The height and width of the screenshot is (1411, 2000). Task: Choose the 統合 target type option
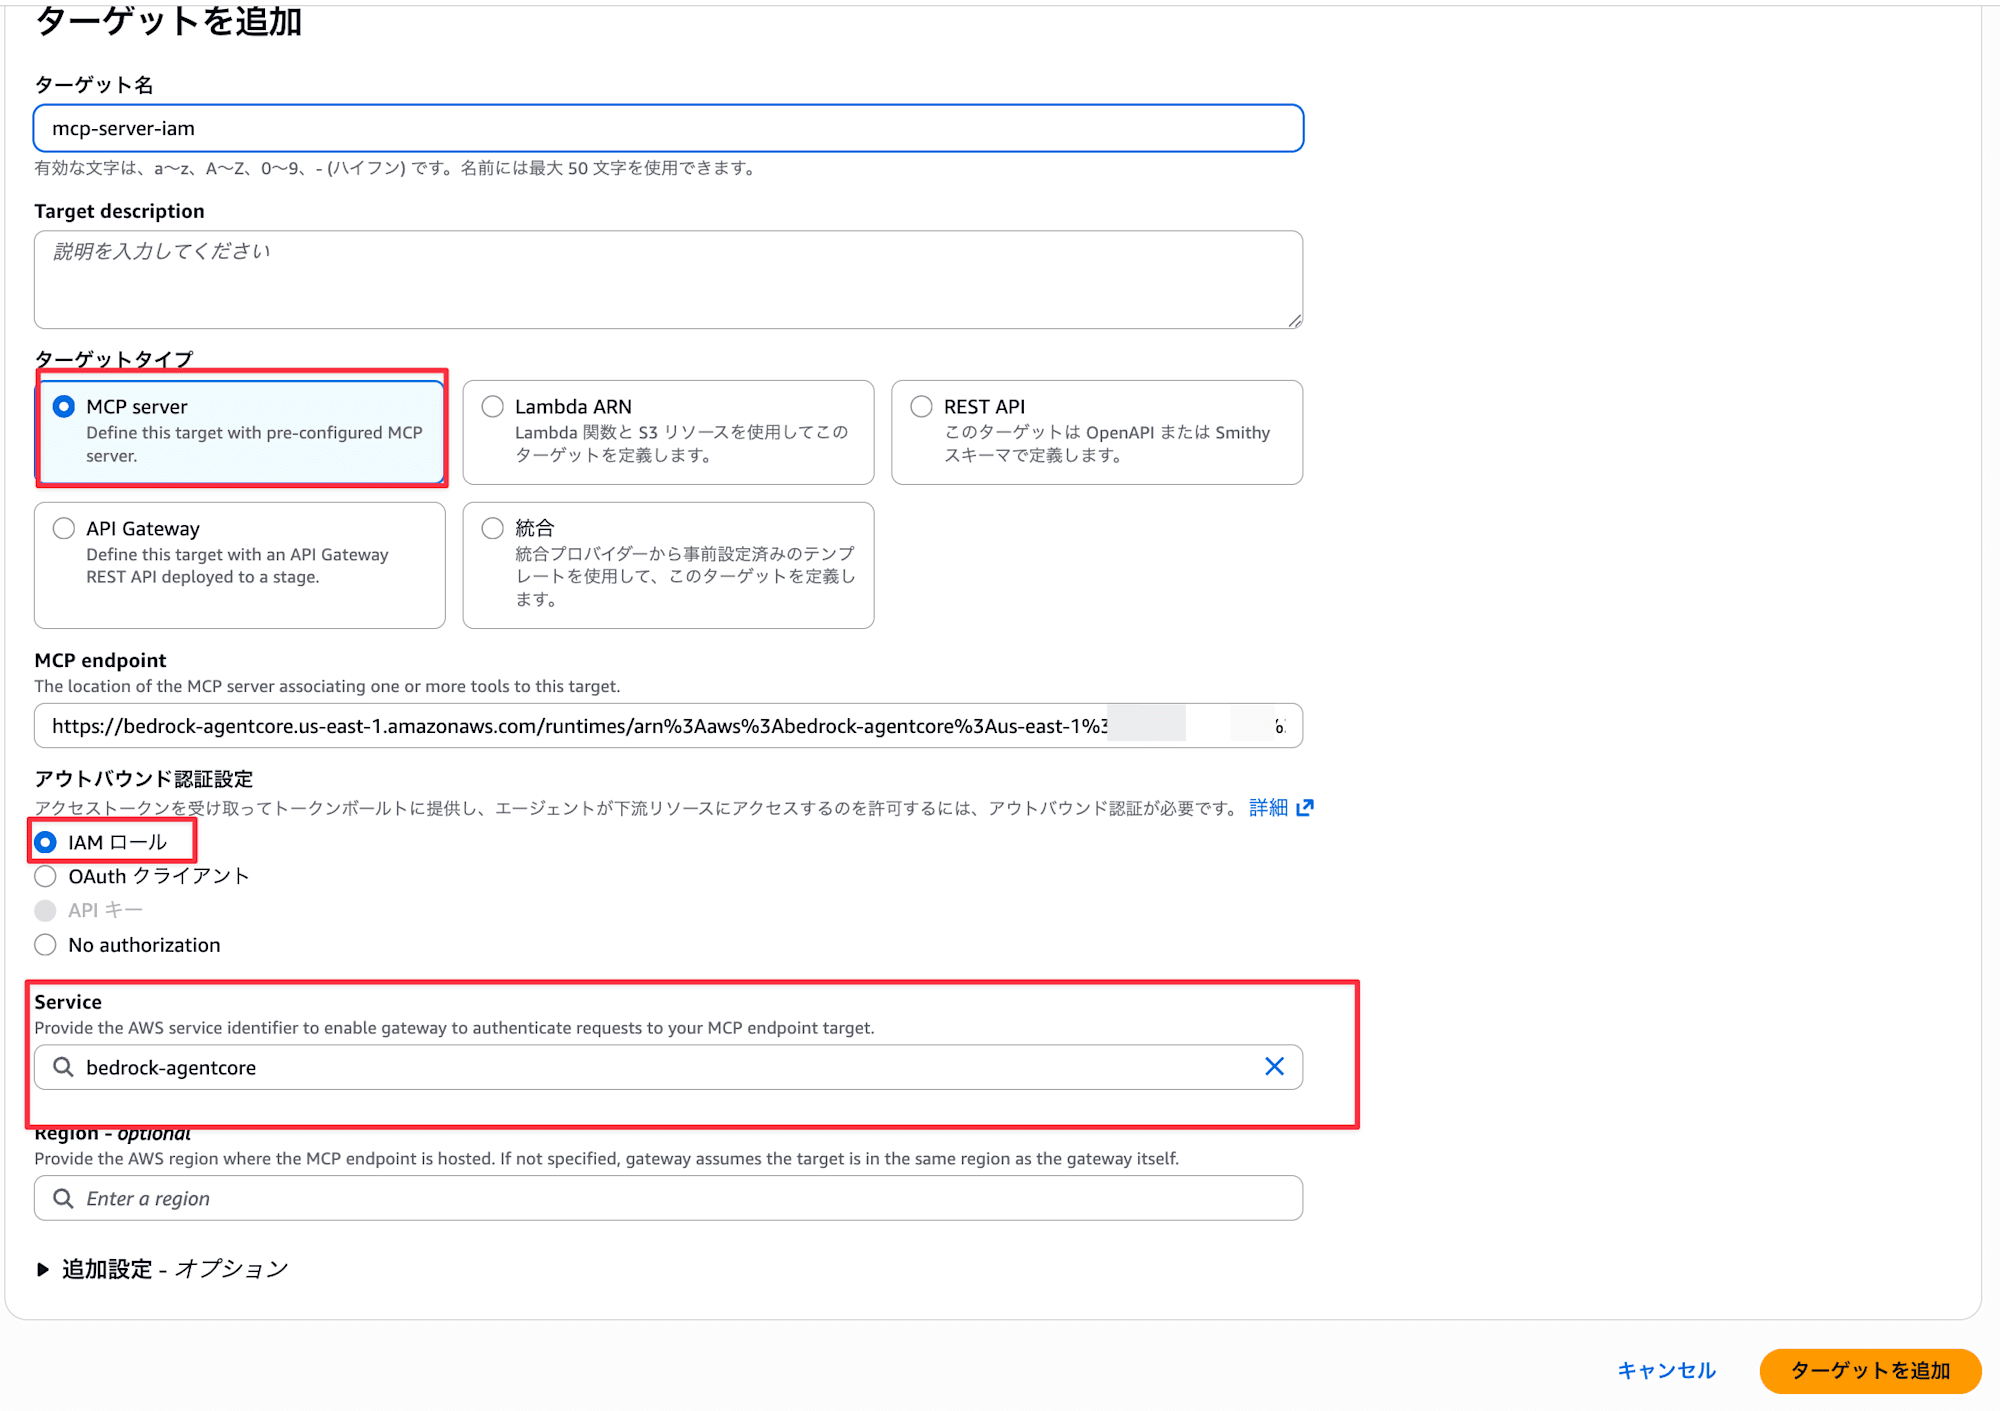pos(493,528)
